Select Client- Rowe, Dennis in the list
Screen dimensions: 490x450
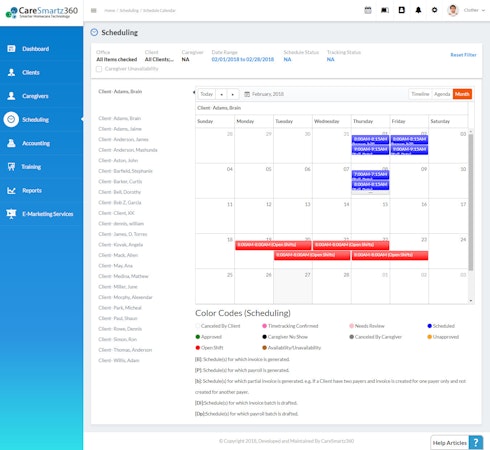point(120,329)
